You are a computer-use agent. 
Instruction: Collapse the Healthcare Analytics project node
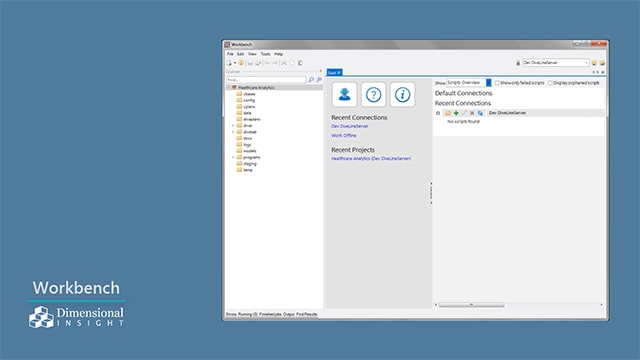[228, 88]
